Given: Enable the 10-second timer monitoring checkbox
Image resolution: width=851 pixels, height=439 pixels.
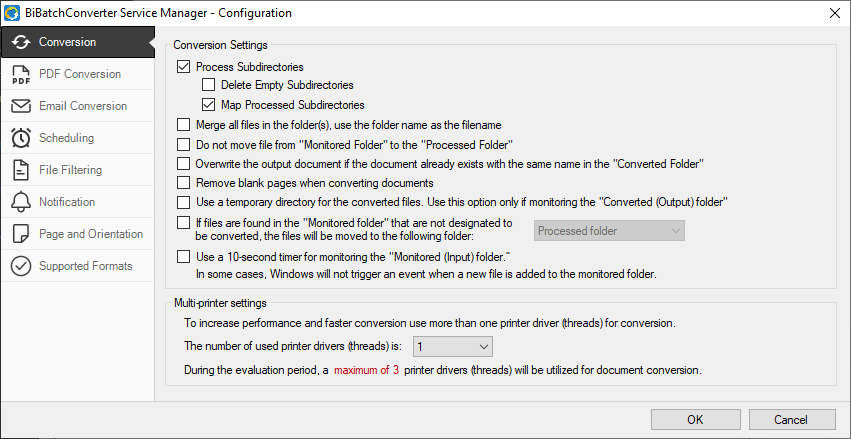Looking at the screenshot, I should [184, 256].
